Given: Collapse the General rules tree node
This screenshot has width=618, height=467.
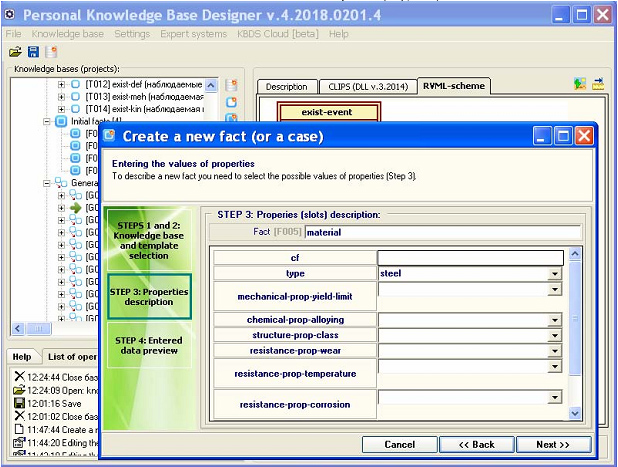Looking at the screenshot, I should [47, 183].
